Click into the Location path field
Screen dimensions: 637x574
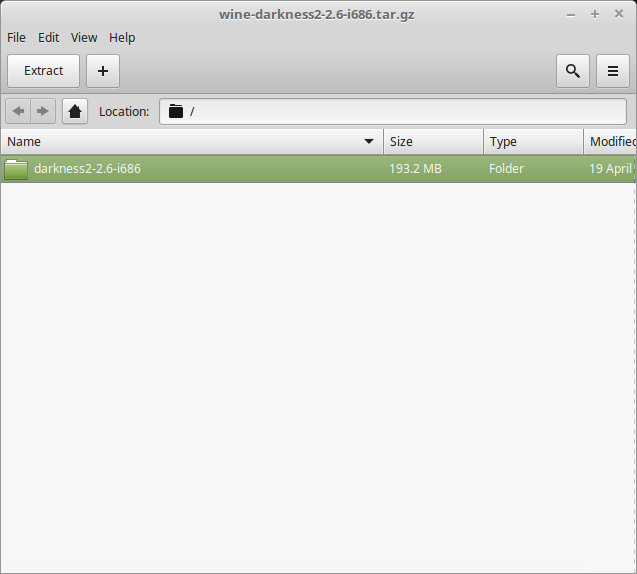(x=393, y=111)
